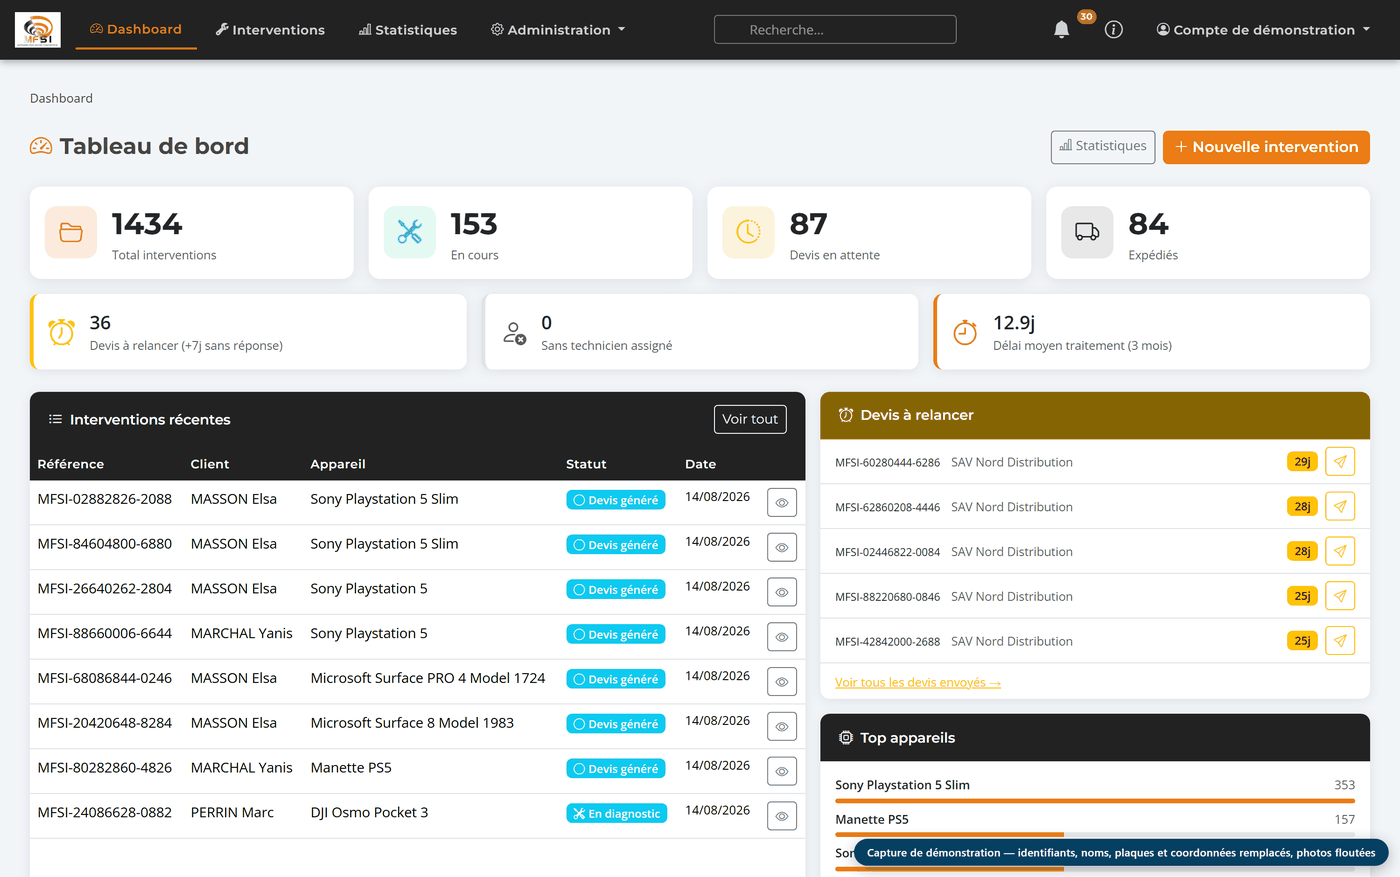This screenshot has height=877, width=1400.
Task: Send reminder for quote MFSI-62860208-4446
Action: coord(1340,507)
